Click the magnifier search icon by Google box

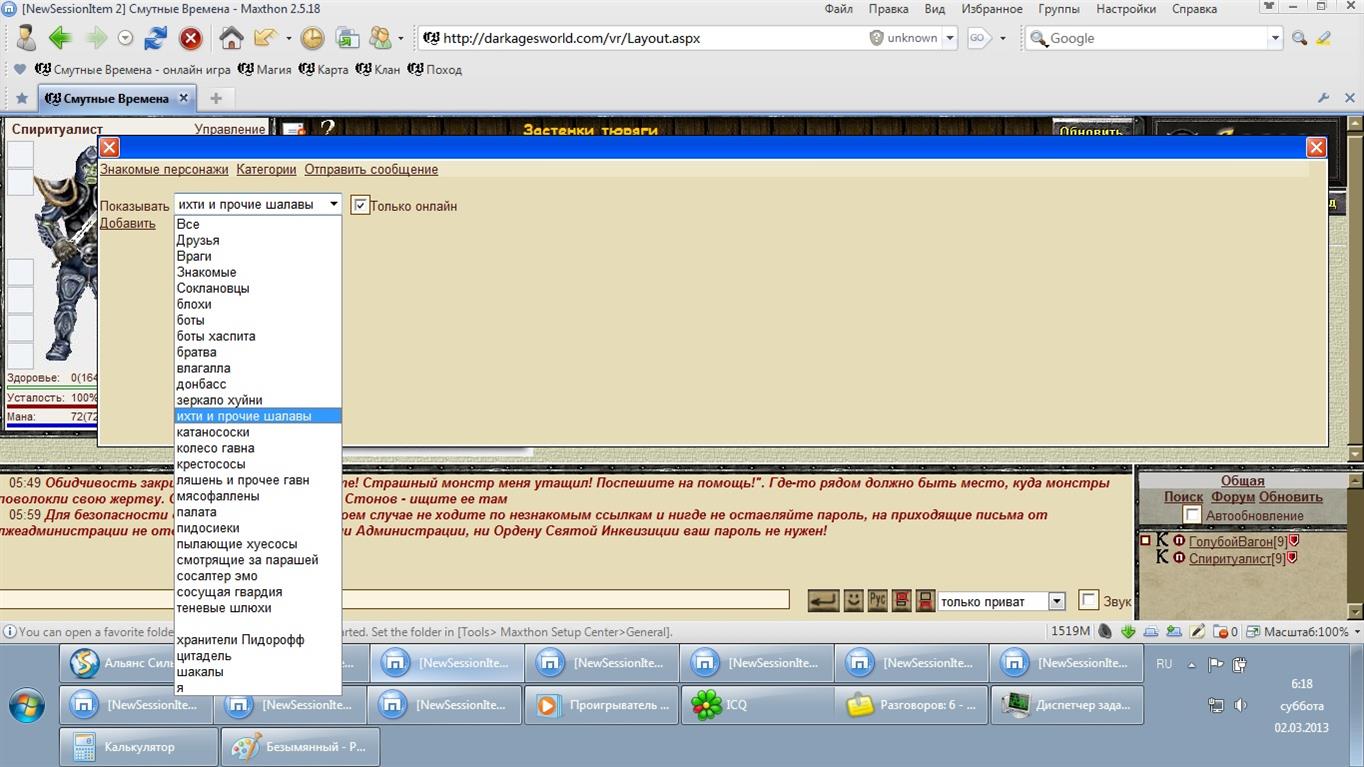1299,38
